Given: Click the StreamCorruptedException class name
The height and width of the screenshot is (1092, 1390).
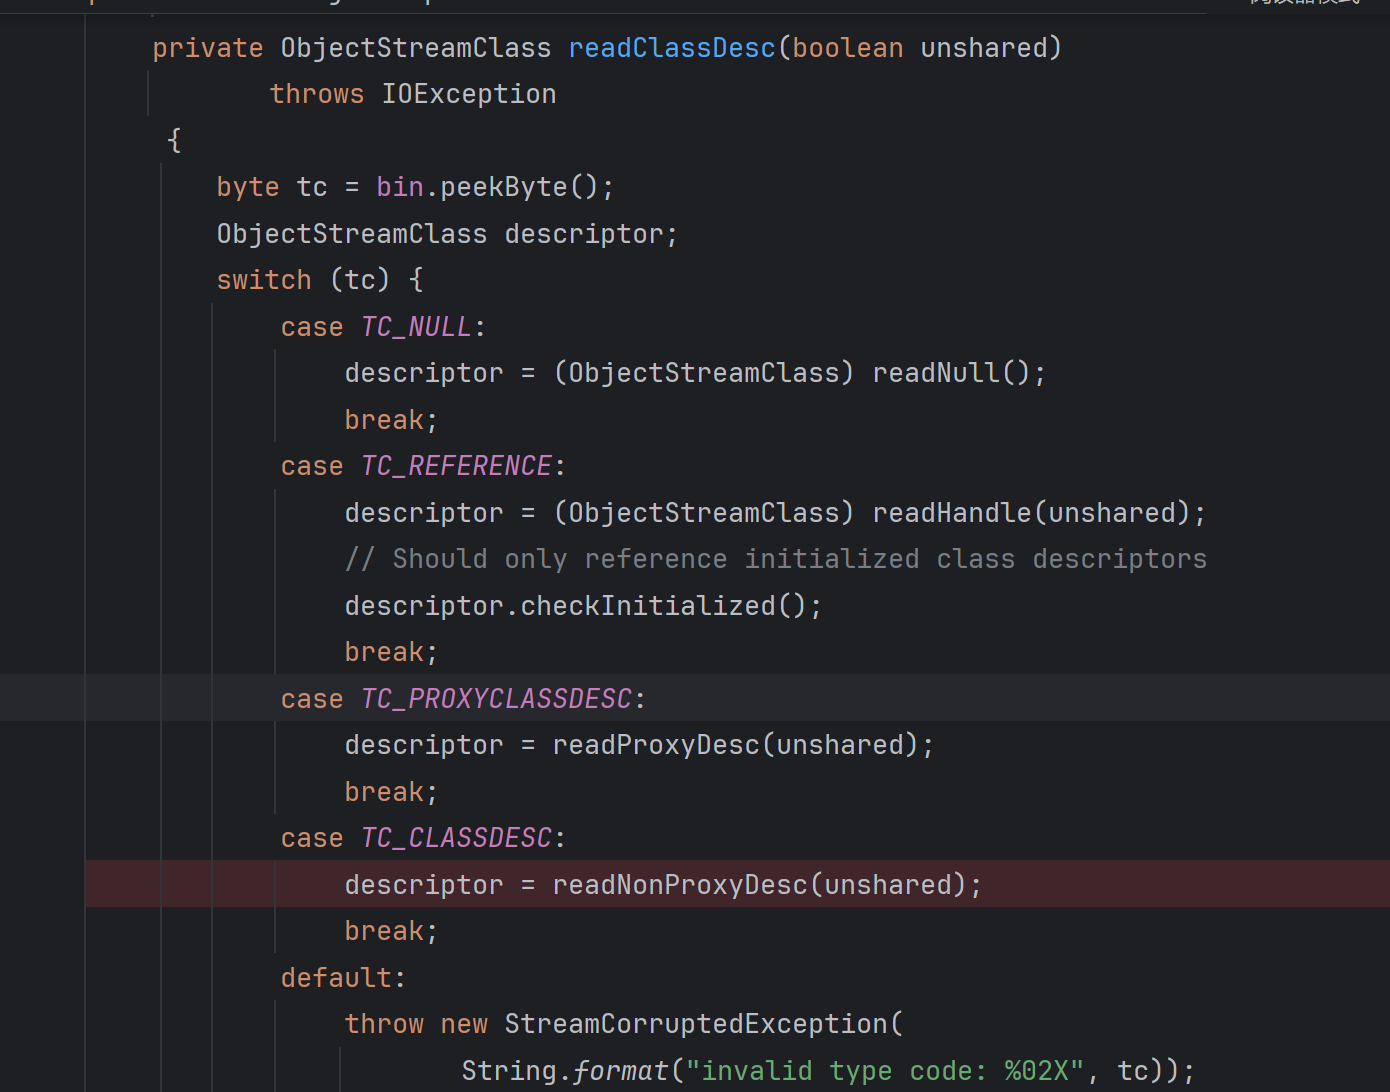Looking at the screenshot, I should (x=695, y=1024).
